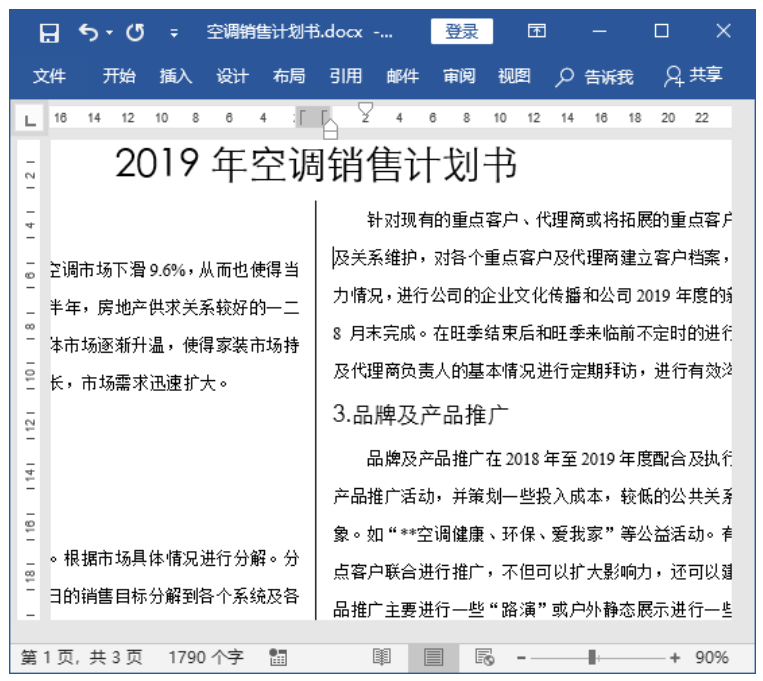The image size is (763, 681).
Task: Switch to the 引用 tab
Action: pyautogui.click(x=345, y=76)
